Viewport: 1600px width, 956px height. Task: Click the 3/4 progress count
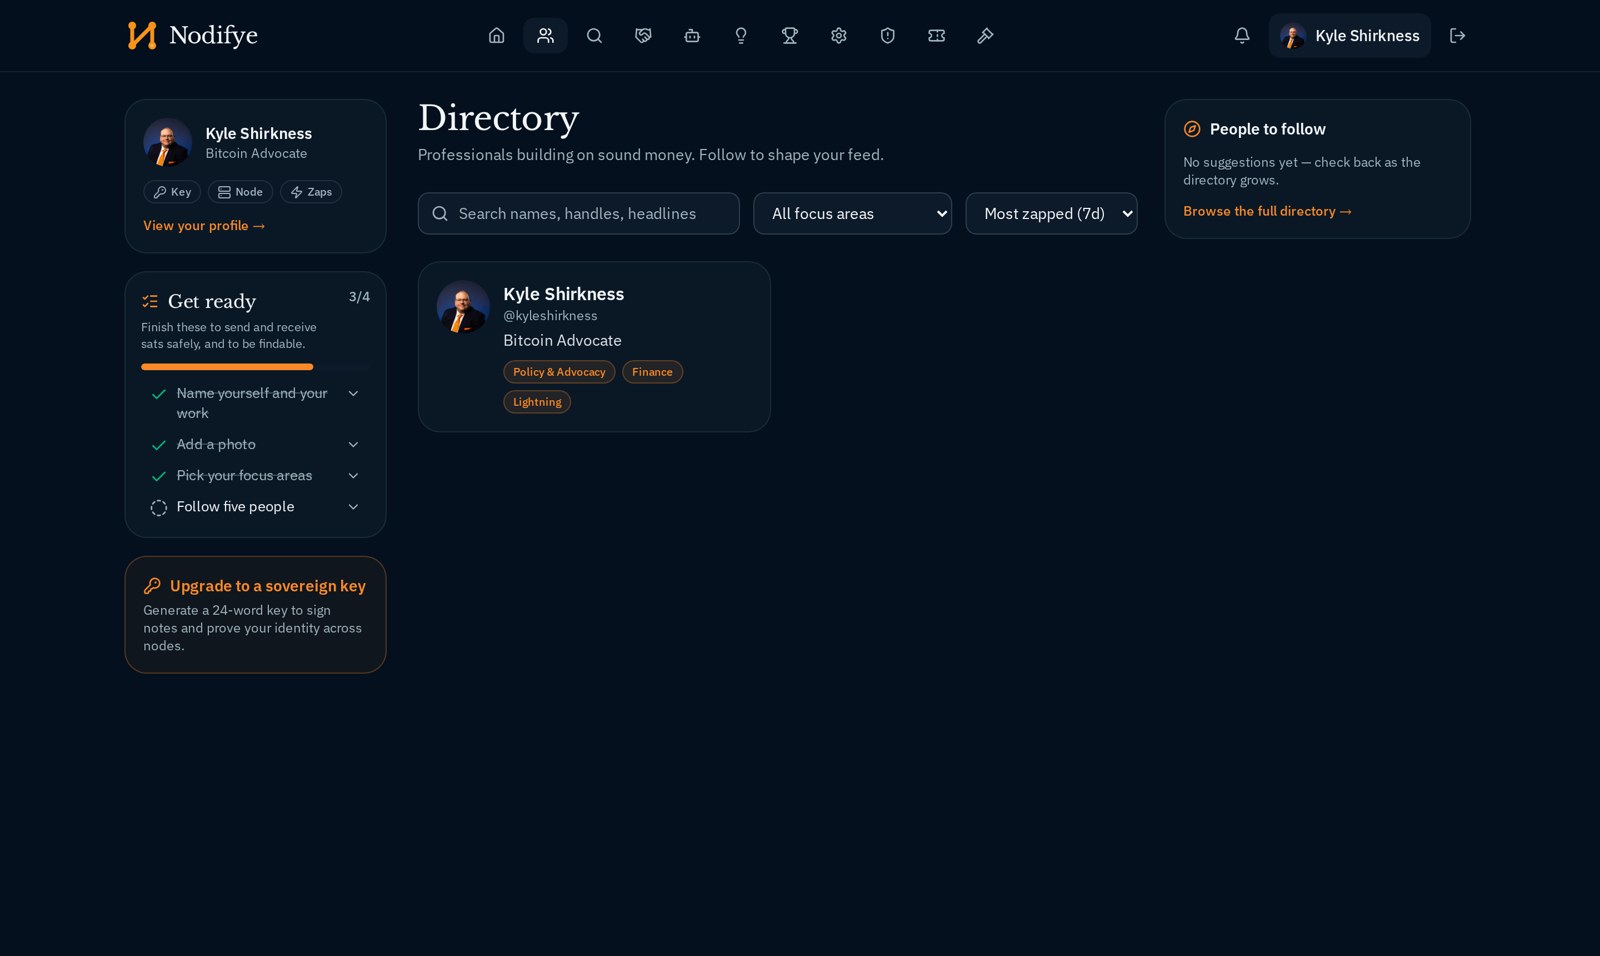[x=359, y=297]
